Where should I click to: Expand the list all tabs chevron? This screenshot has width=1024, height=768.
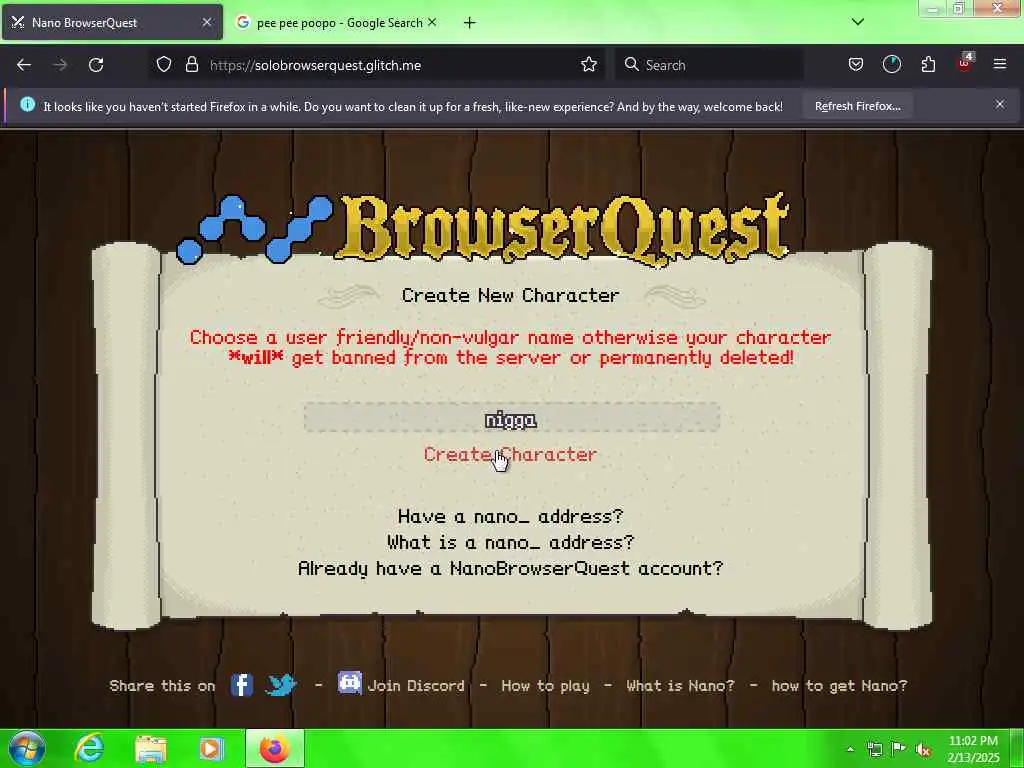pos(858,22)
